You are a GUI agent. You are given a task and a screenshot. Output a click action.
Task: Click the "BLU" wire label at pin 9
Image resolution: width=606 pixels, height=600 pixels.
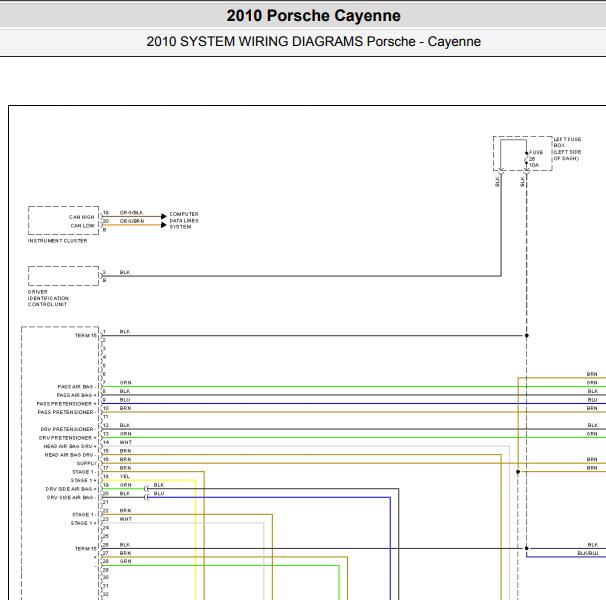point(125,400)
